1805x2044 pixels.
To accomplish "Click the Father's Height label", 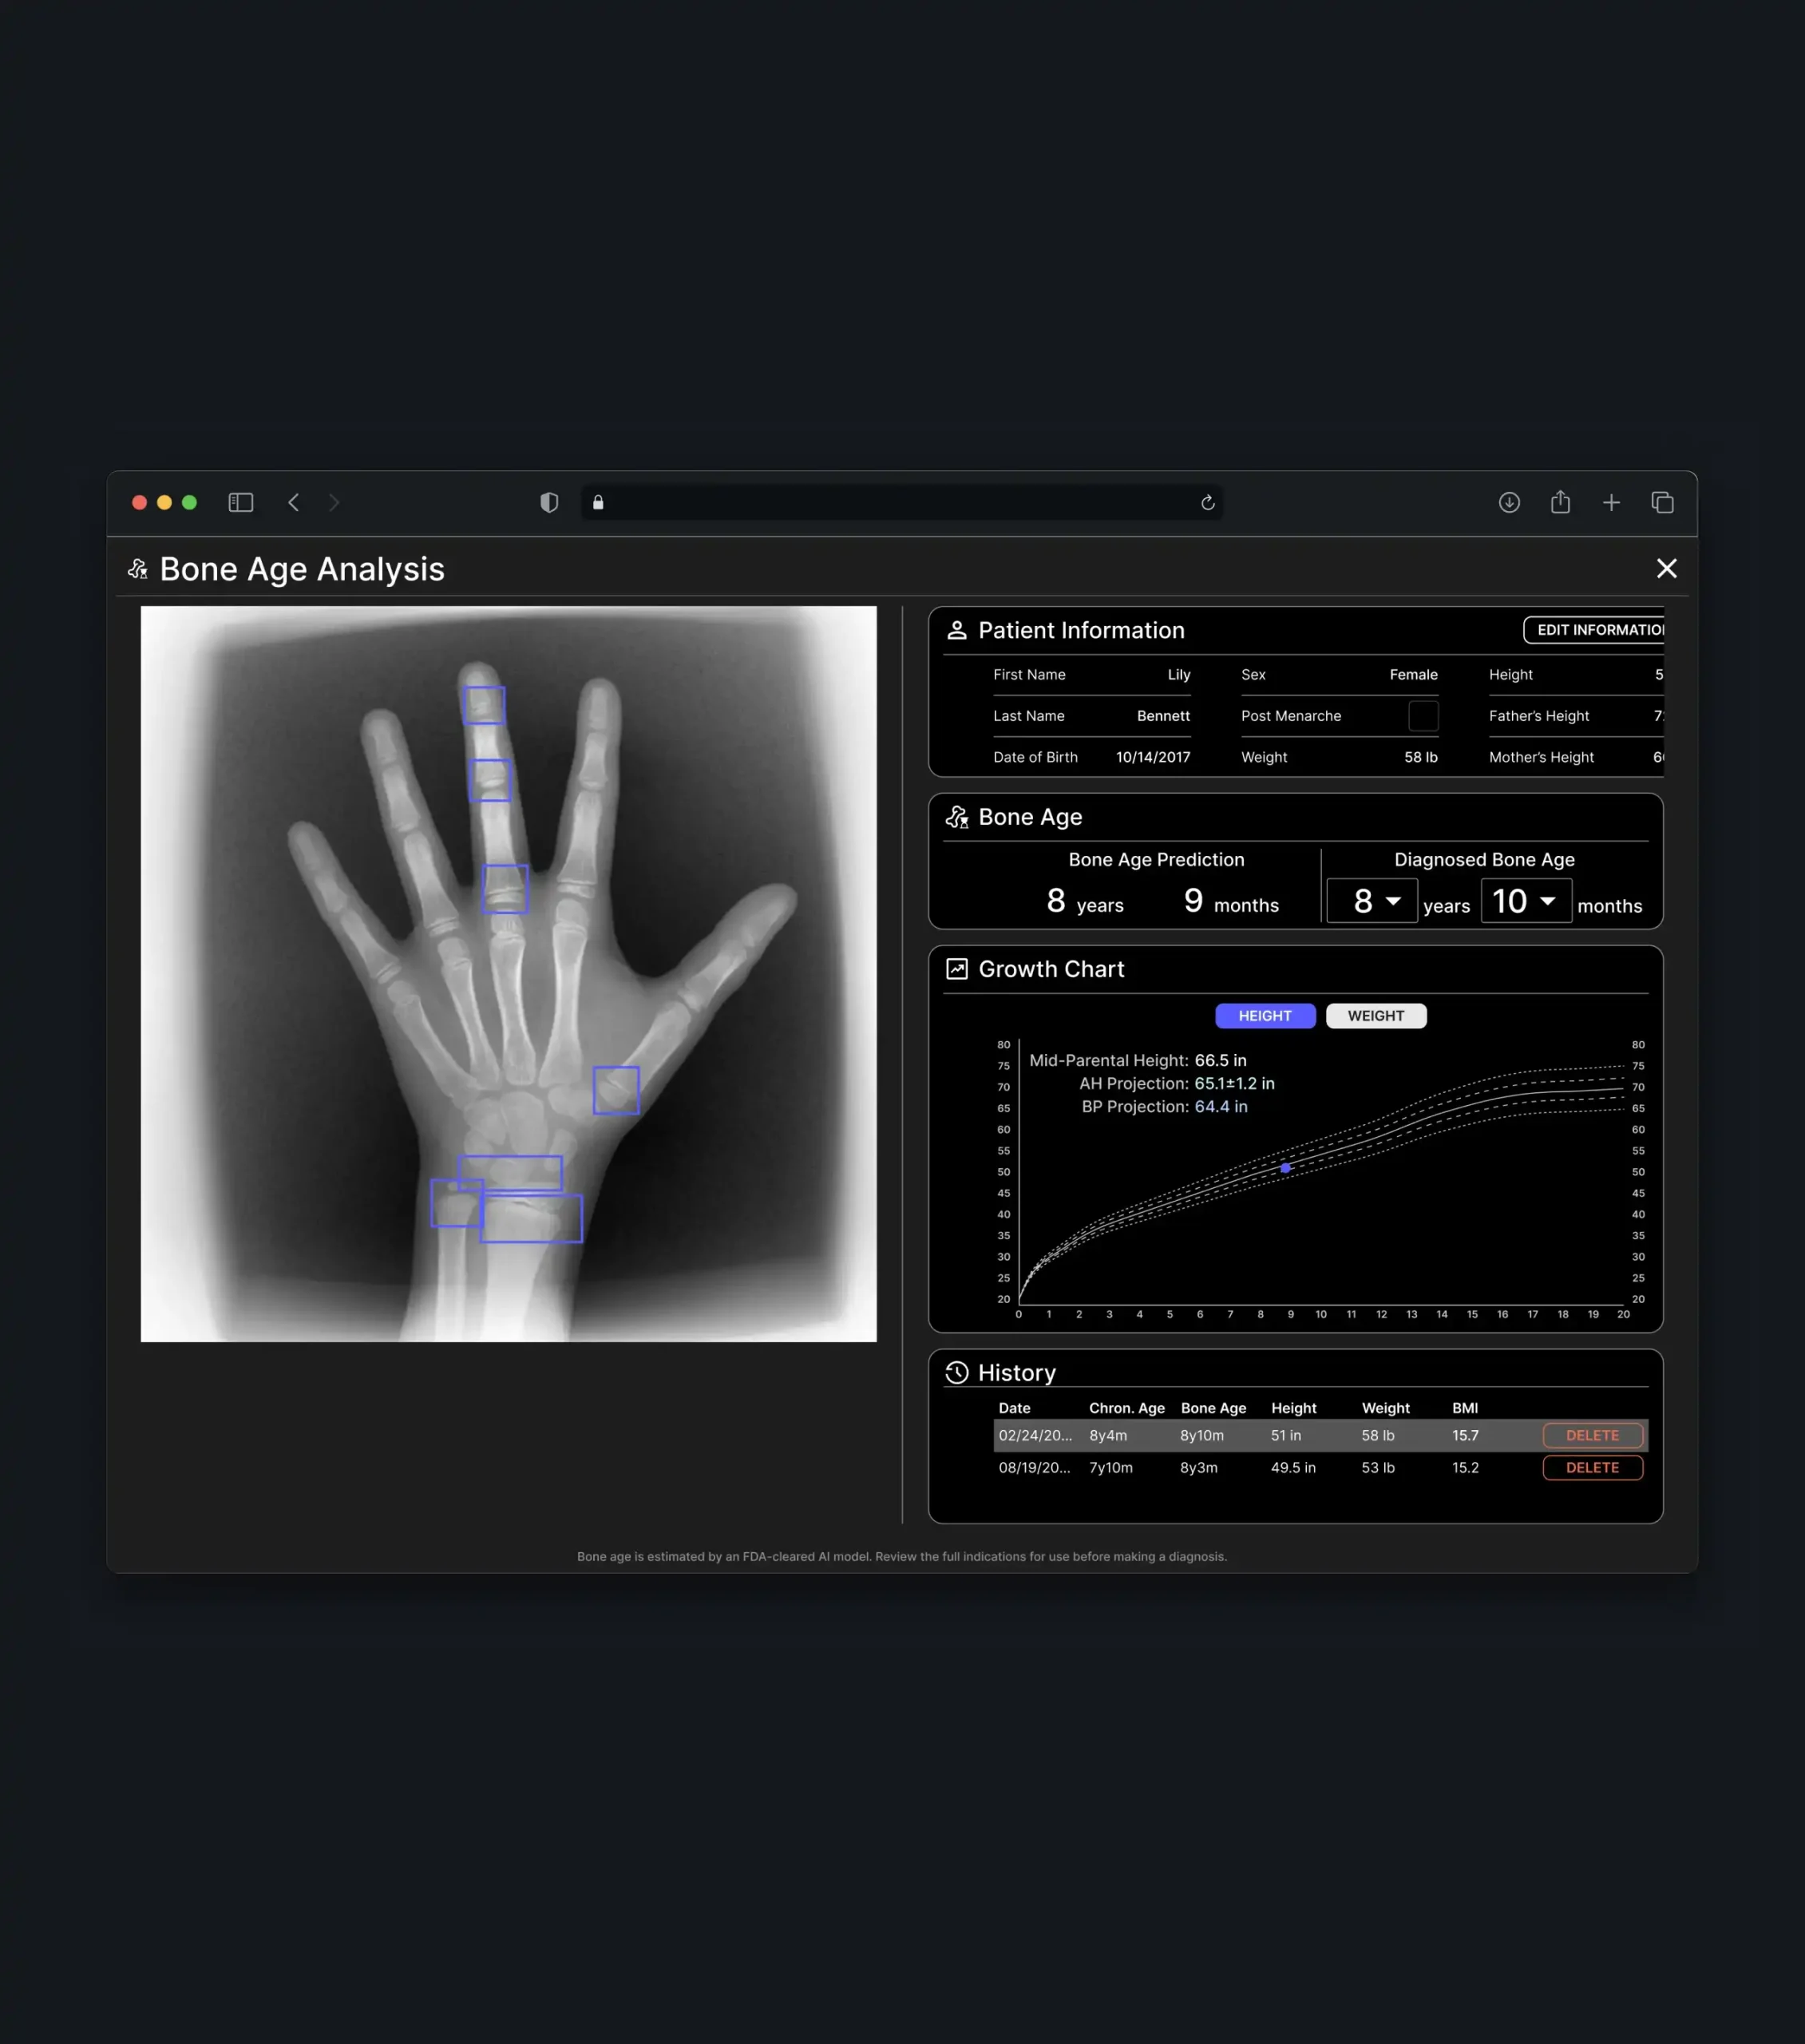I will coord(1539,716).
